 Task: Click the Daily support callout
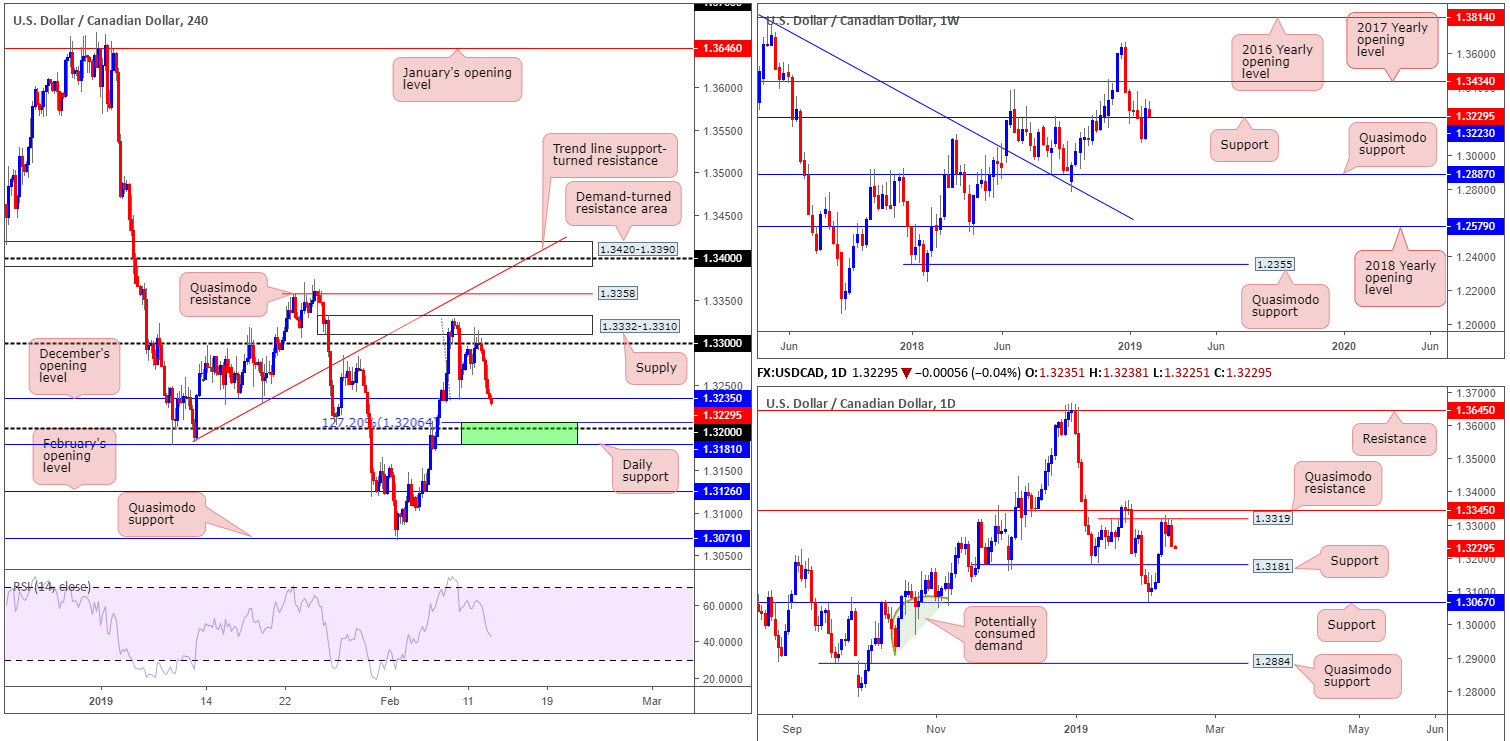(645, 469)
